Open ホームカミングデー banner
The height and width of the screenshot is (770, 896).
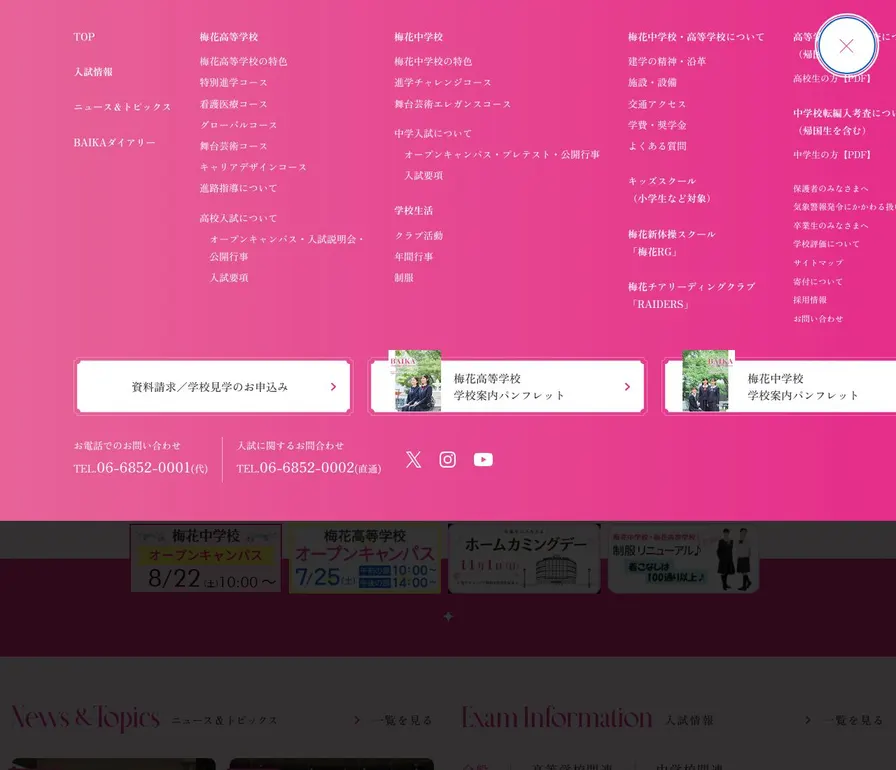tap(524, 559)
